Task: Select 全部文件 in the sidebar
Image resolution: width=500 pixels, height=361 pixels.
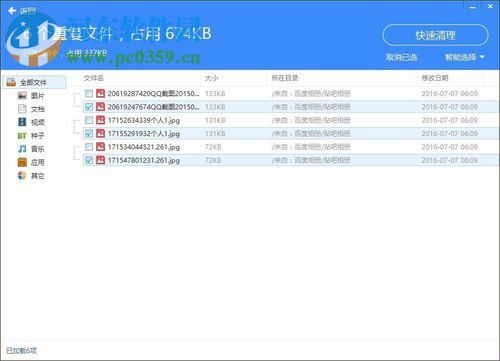Action: tap(35, 82)
